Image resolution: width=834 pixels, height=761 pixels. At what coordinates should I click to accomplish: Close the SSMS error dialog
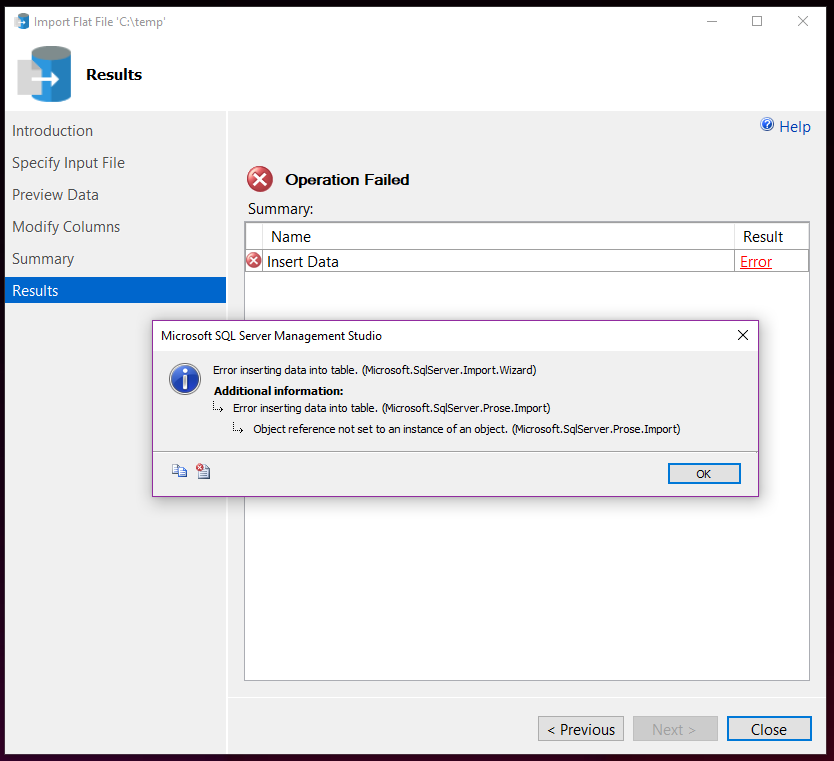[x=743, y=335]
